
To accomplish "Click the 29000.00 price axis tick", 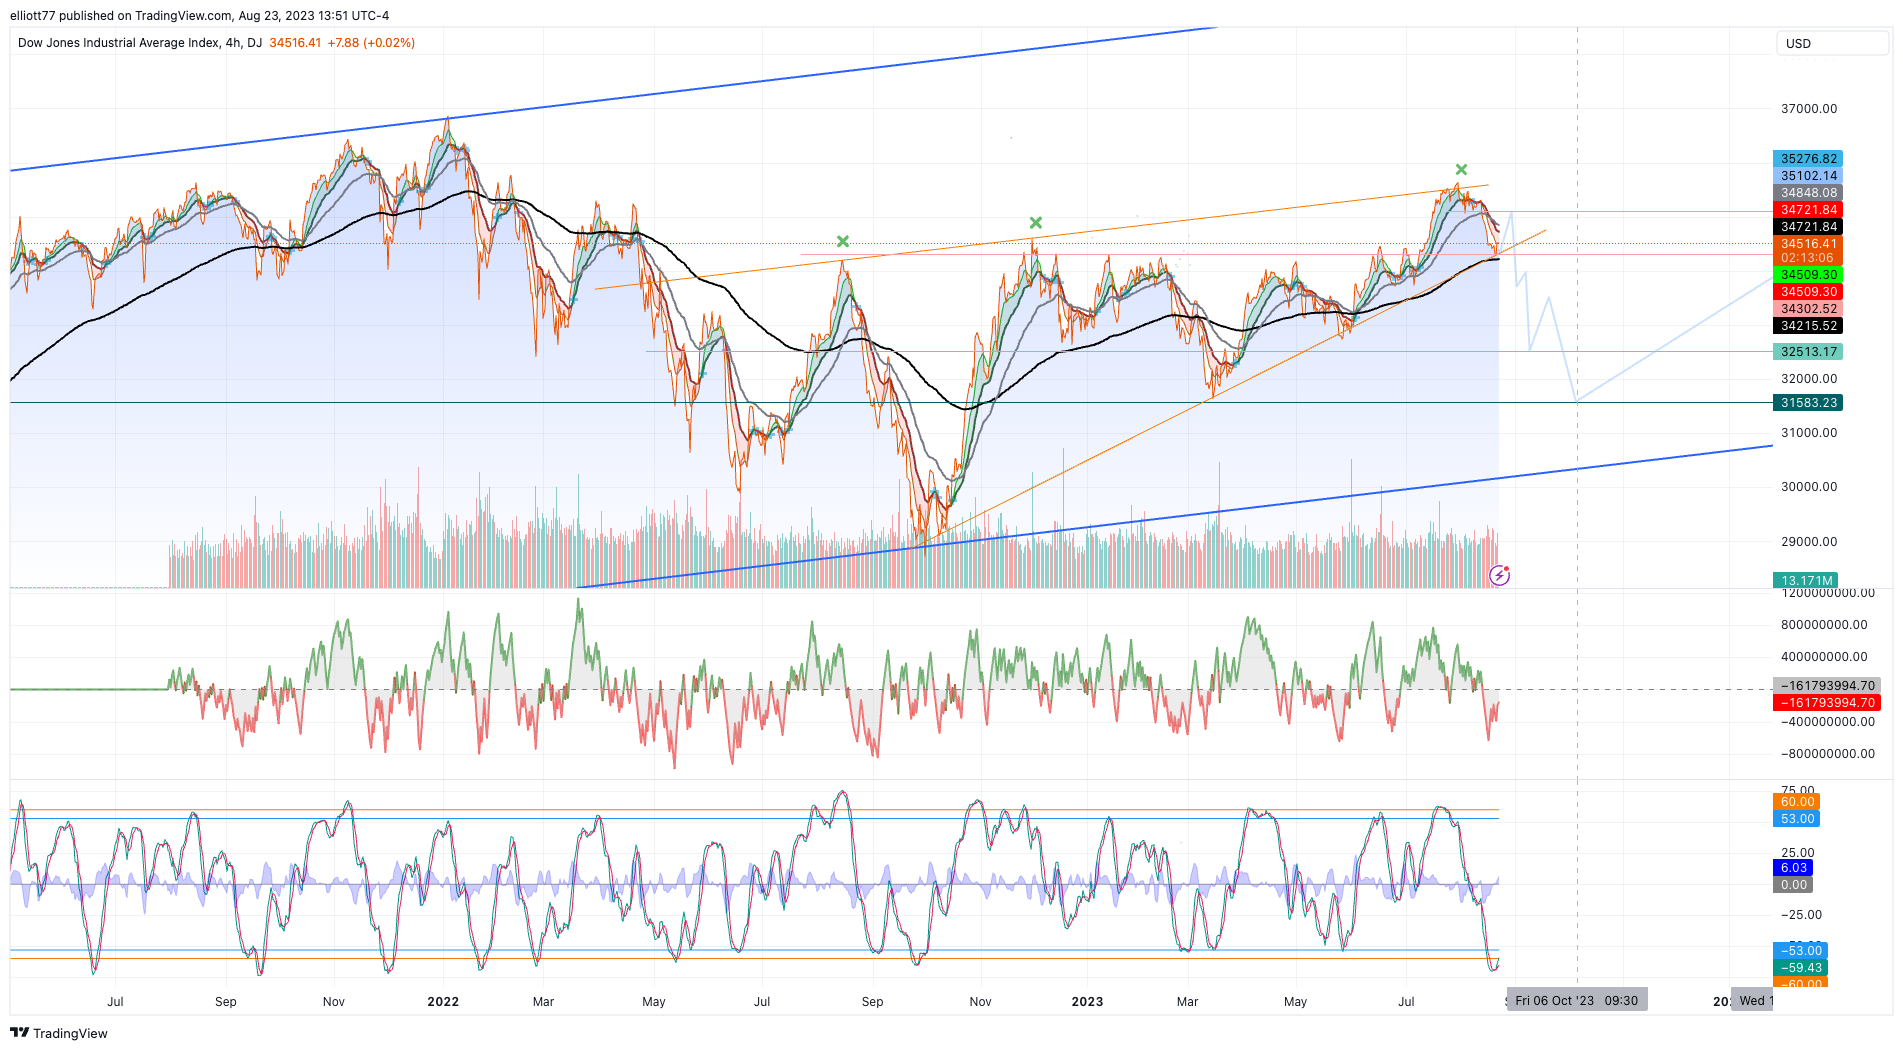I will click(1809, 542).
